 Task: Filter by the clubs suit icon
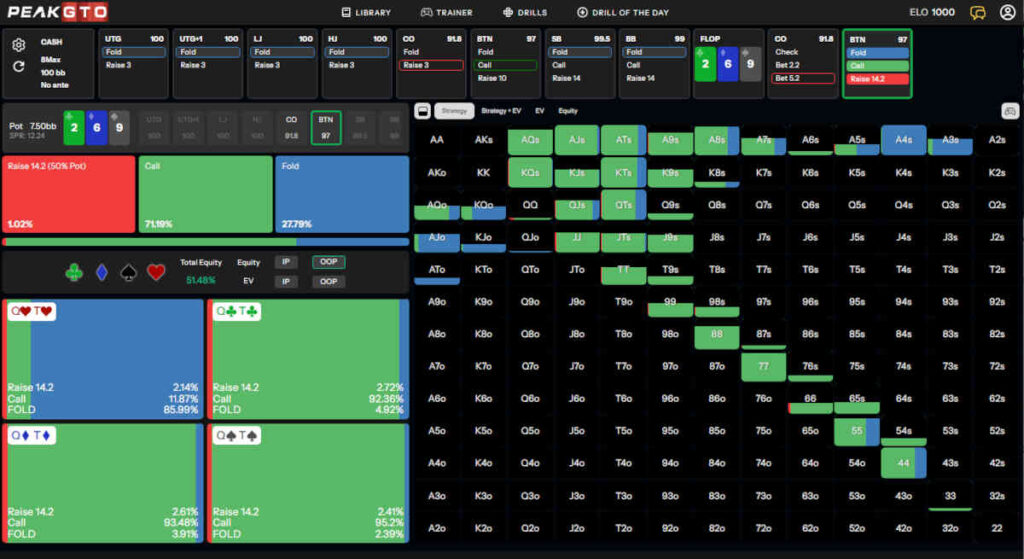pos(74,272)
